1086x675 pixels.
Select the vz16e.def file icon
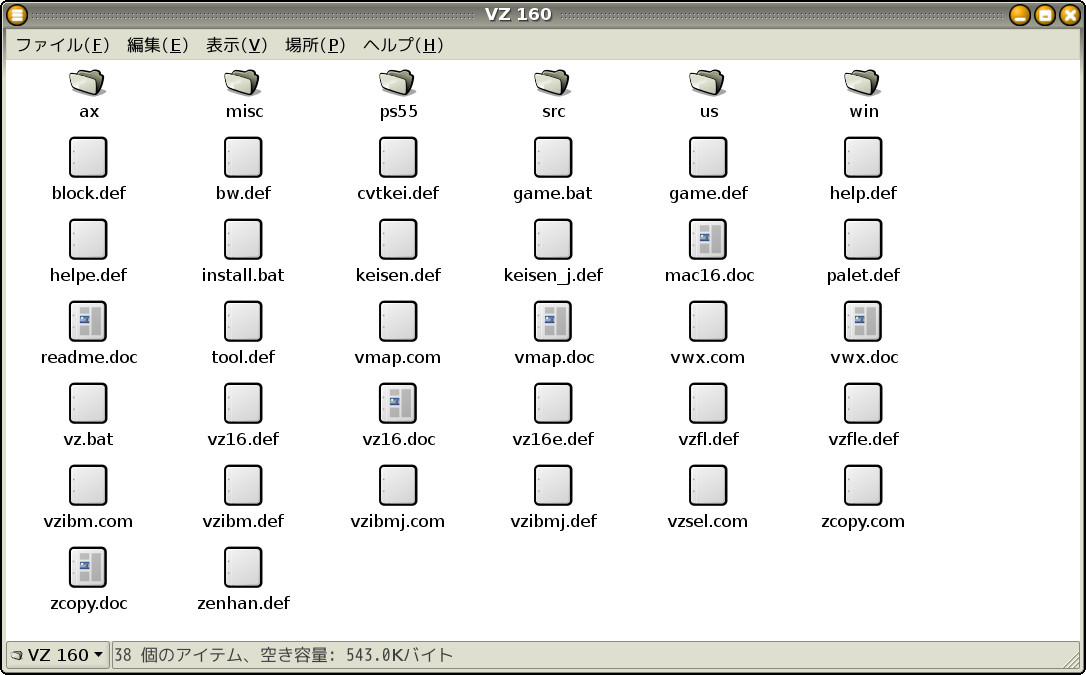[x=553, y=403]
